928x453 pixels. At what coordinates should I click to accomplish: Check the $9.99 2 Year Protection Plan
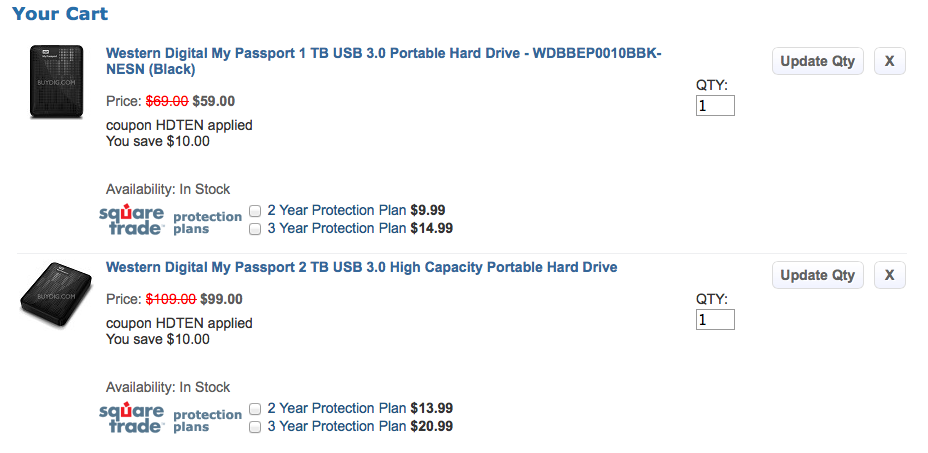(255, 211)
